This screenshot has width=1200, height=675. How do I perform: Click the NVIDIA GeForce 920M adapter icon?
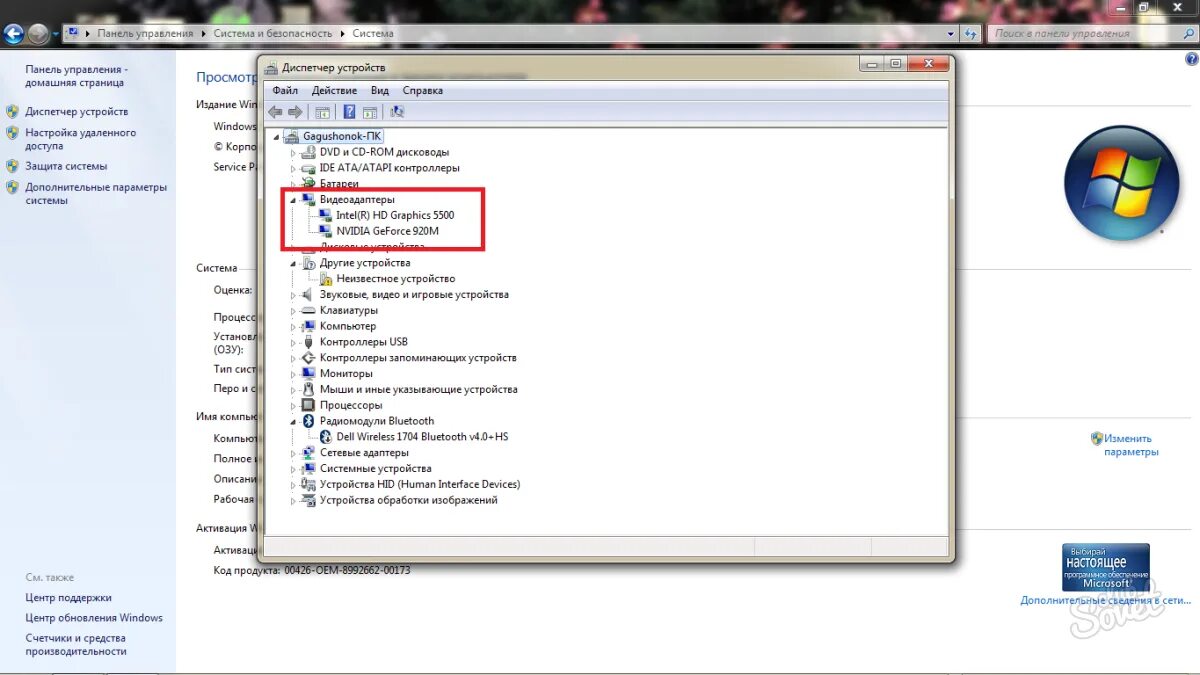click(x=325, y=231)
